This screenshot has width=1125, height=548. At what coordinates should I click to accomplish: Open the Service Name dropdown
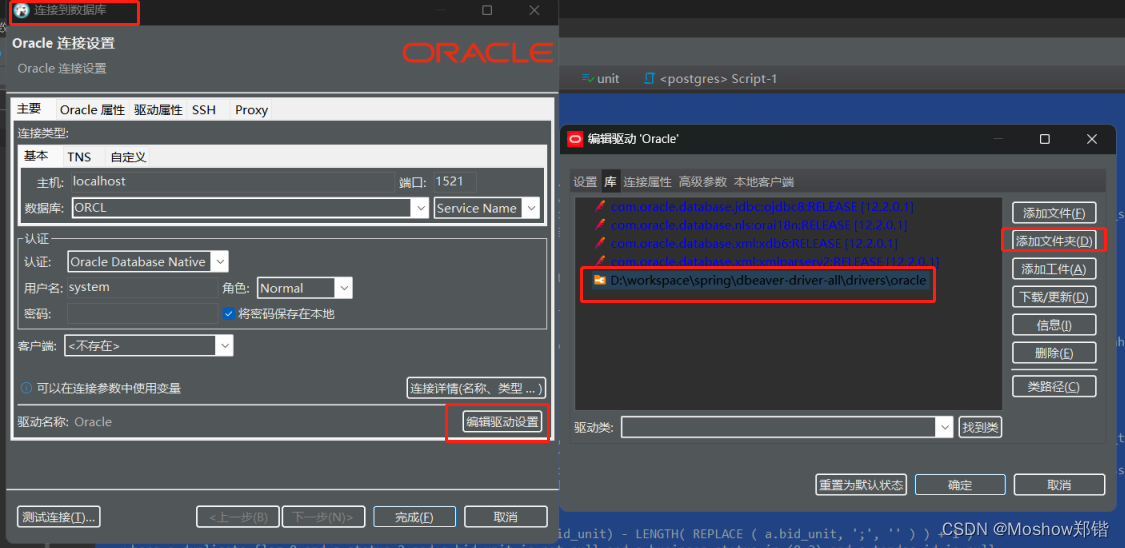pos(531,208)
